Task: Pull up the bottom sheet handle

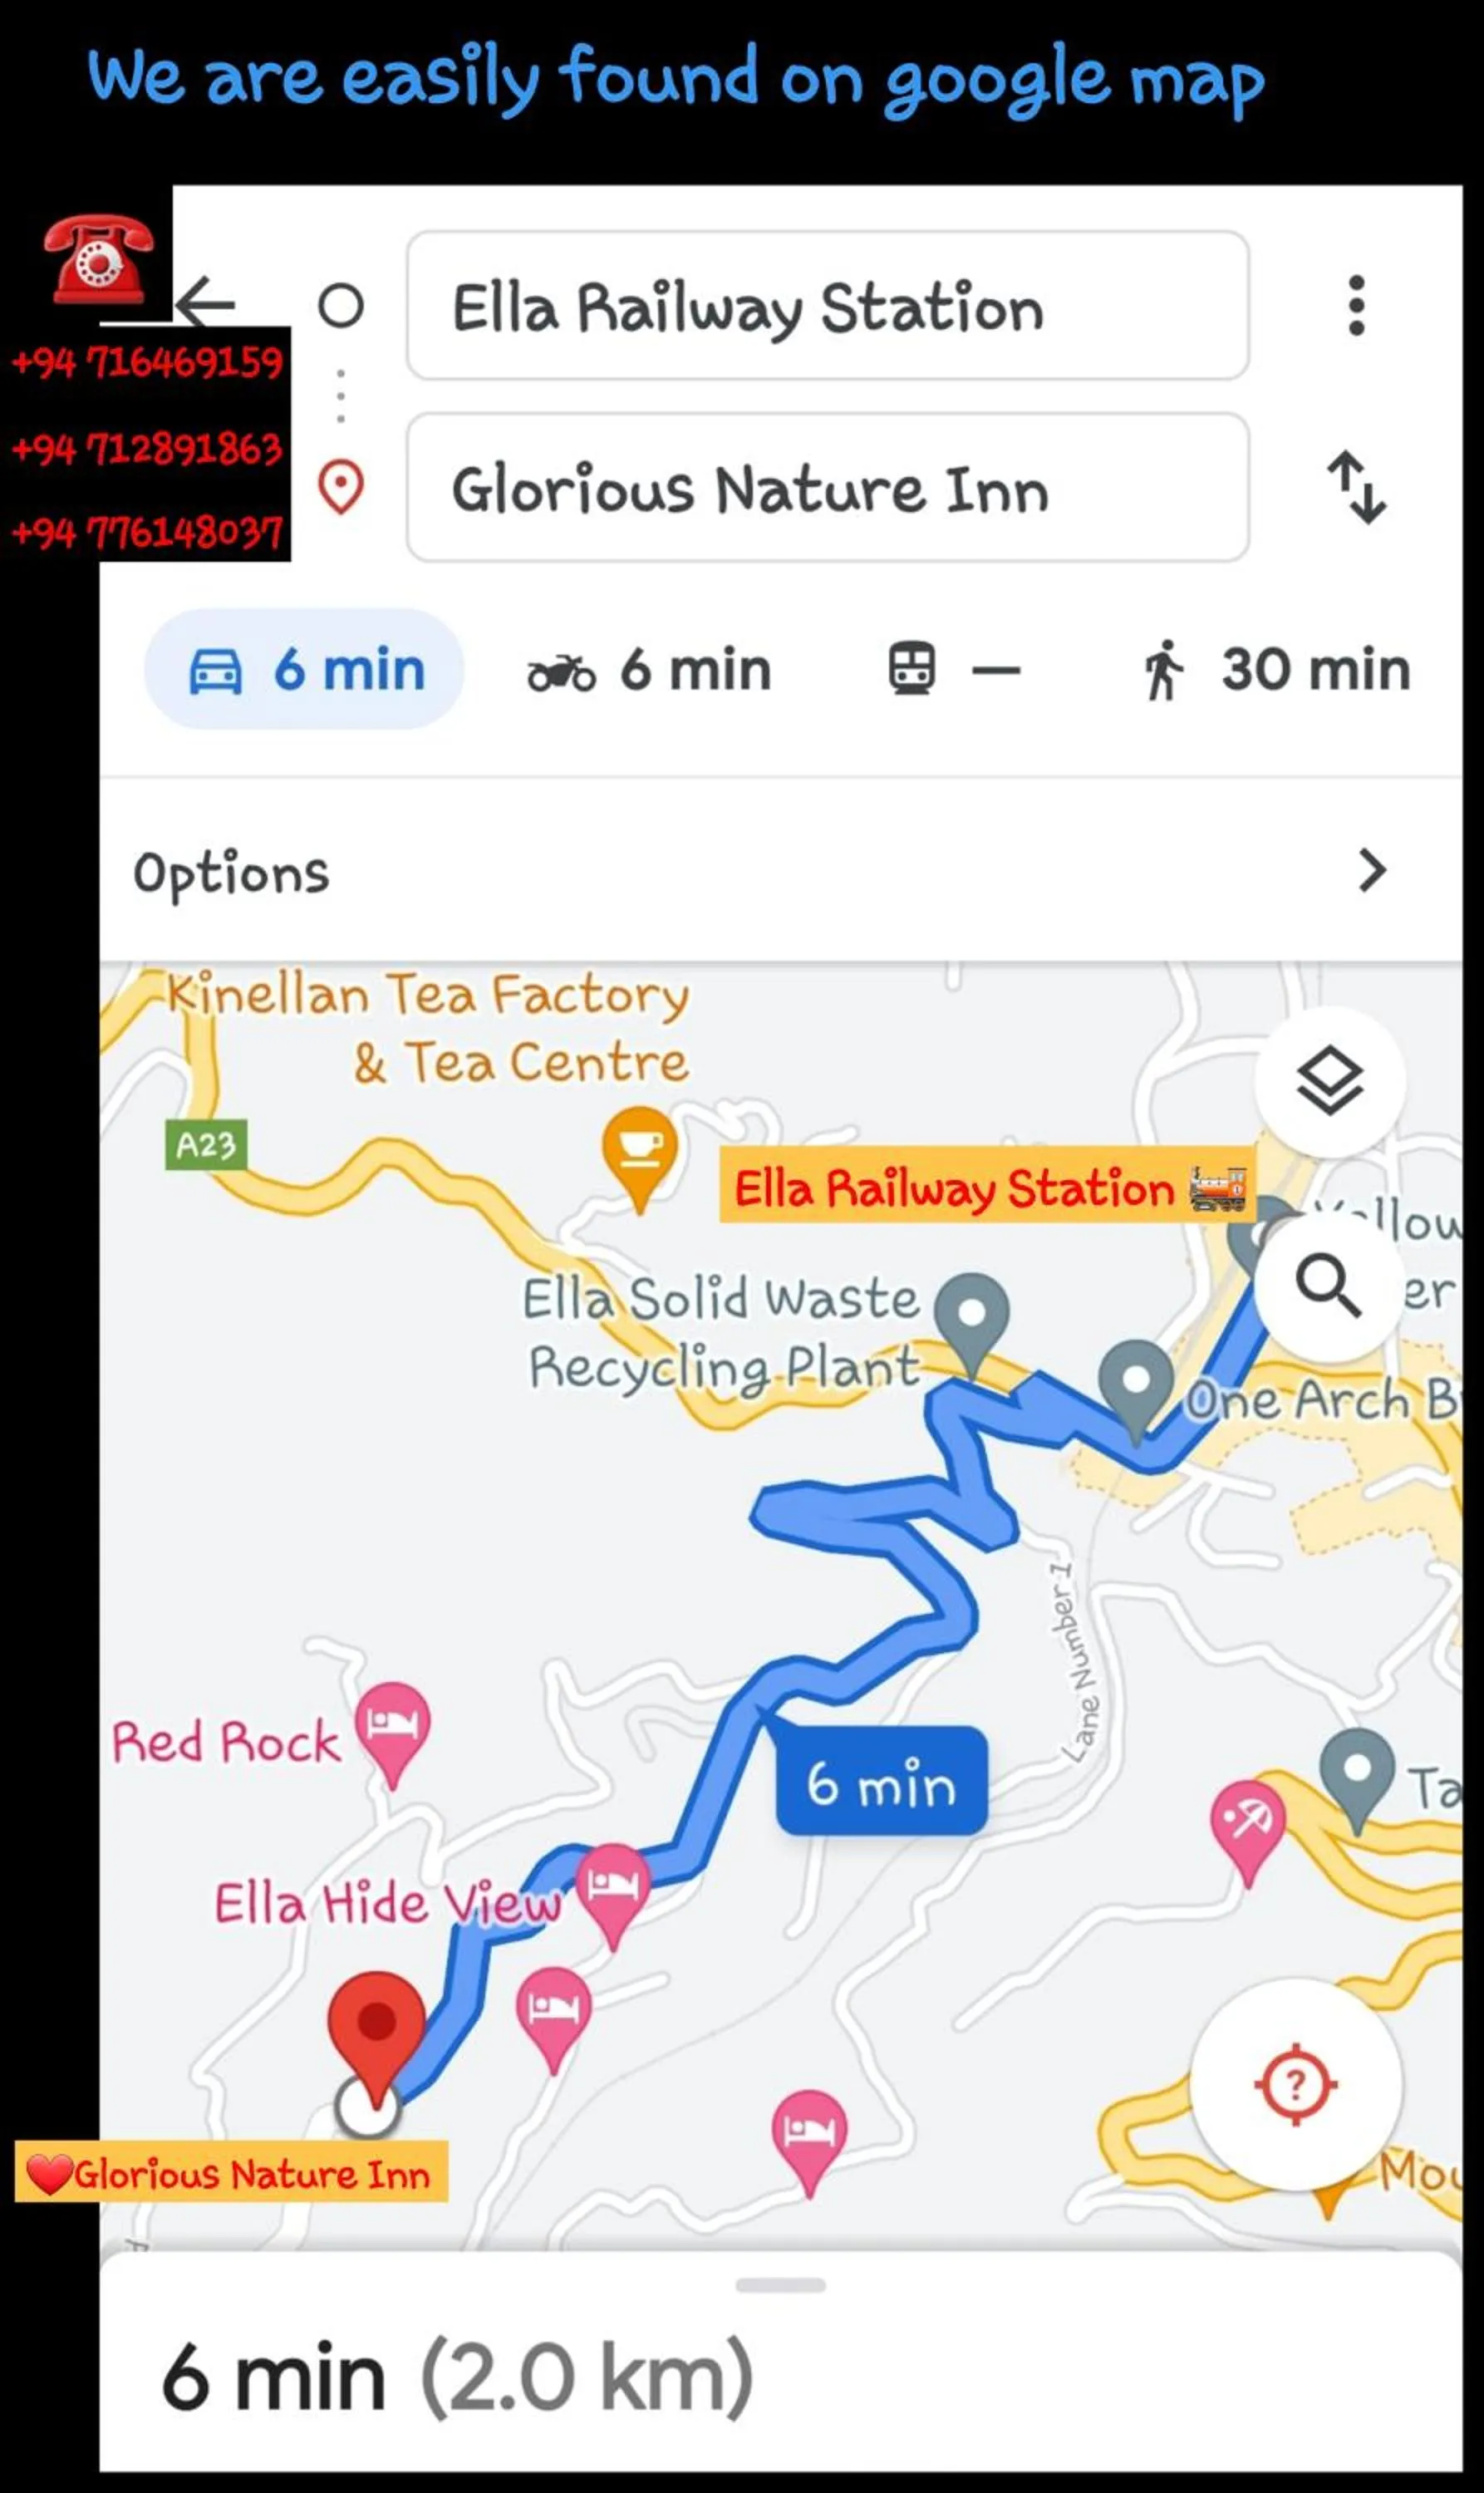Action: 780,2285
